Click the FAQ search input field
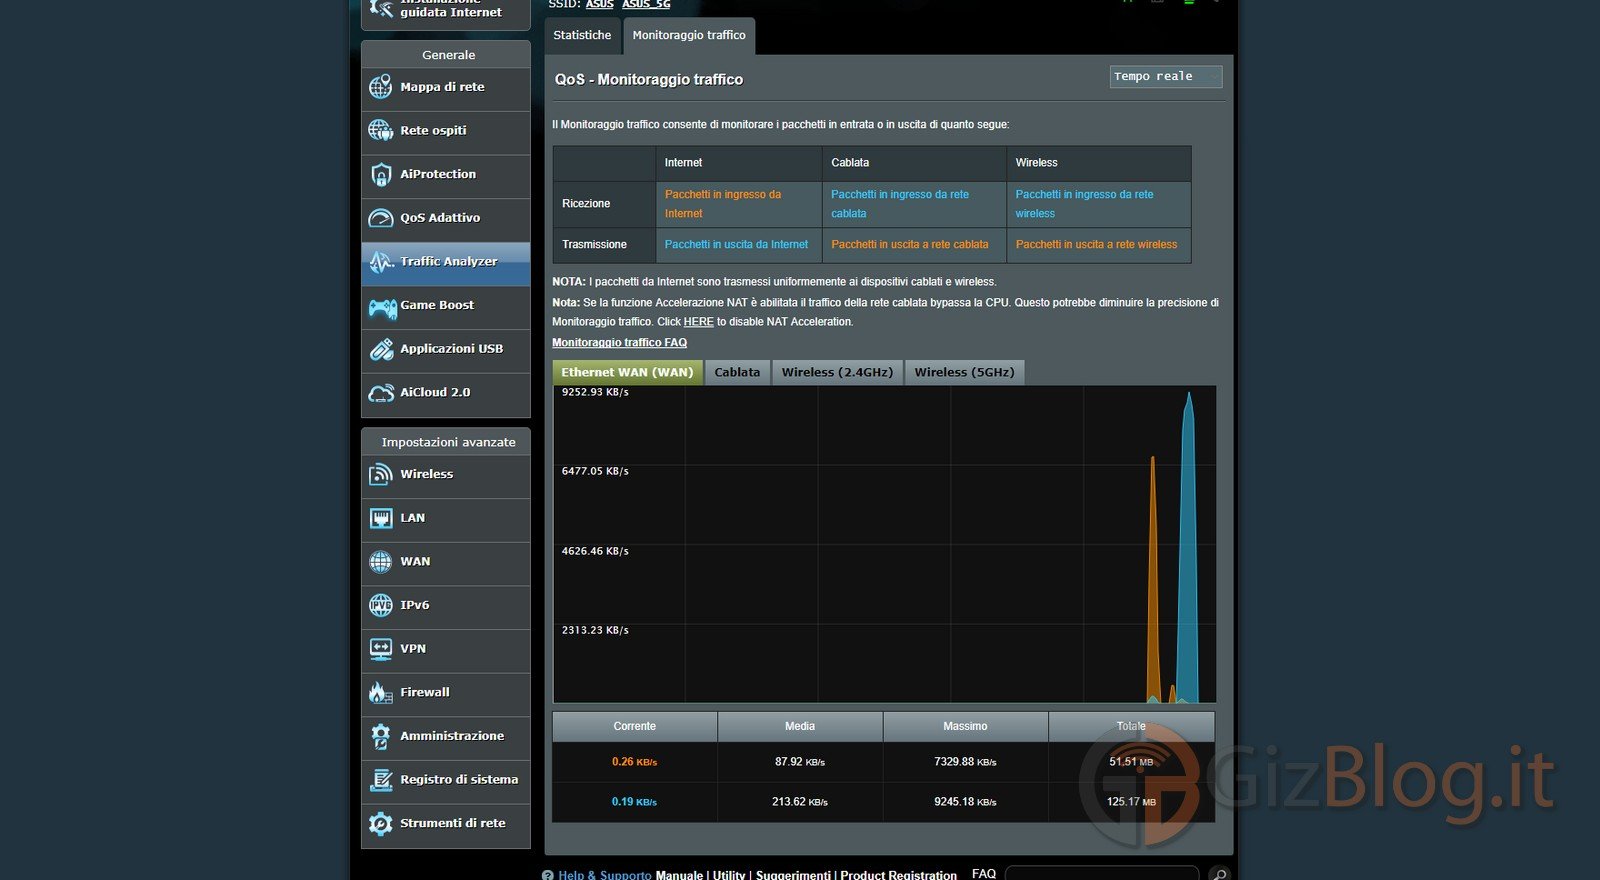Image resolution: width=1600 pixels, height=880 pixels. click(x=1102, y=874)
